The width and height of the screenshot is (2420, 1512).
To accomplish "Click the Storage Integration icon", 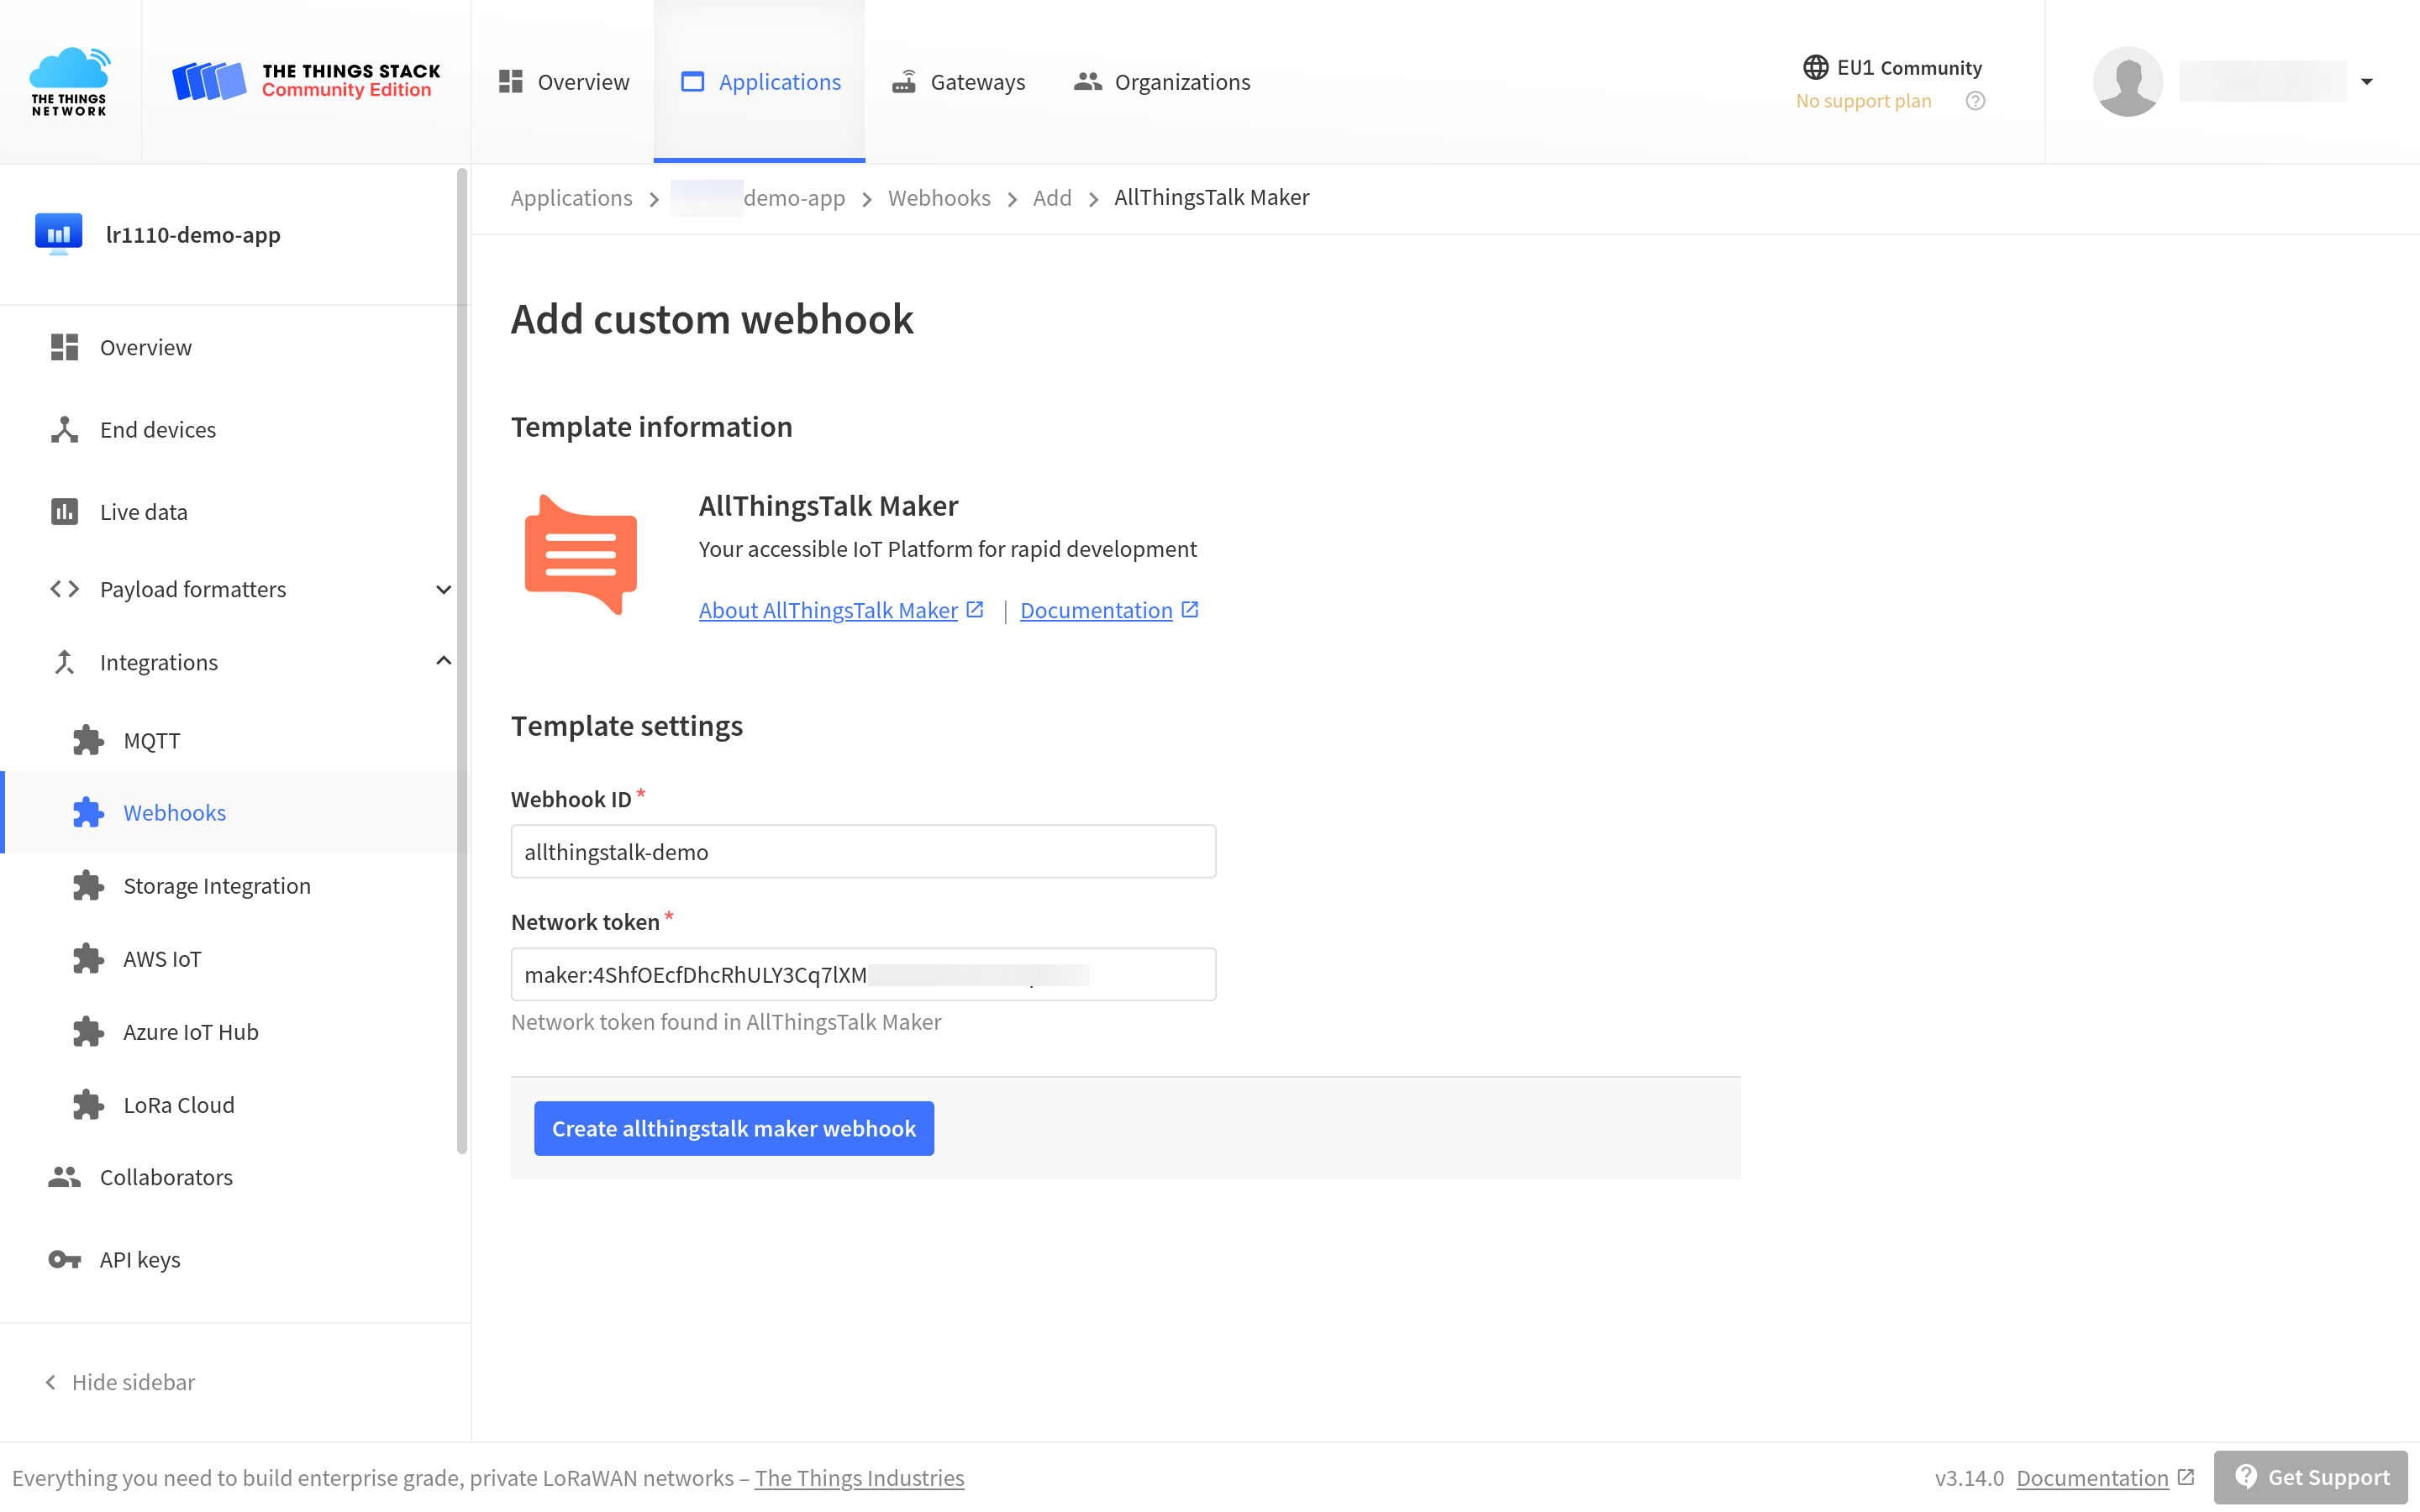I will [89, 885].
